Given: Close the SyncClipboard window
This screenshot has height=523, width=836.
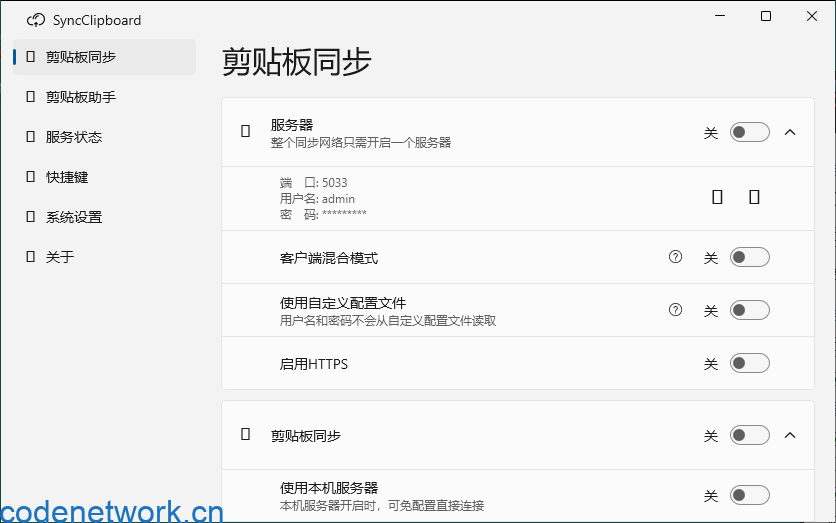Looking at the screenshot, I should tap(811, 16).
